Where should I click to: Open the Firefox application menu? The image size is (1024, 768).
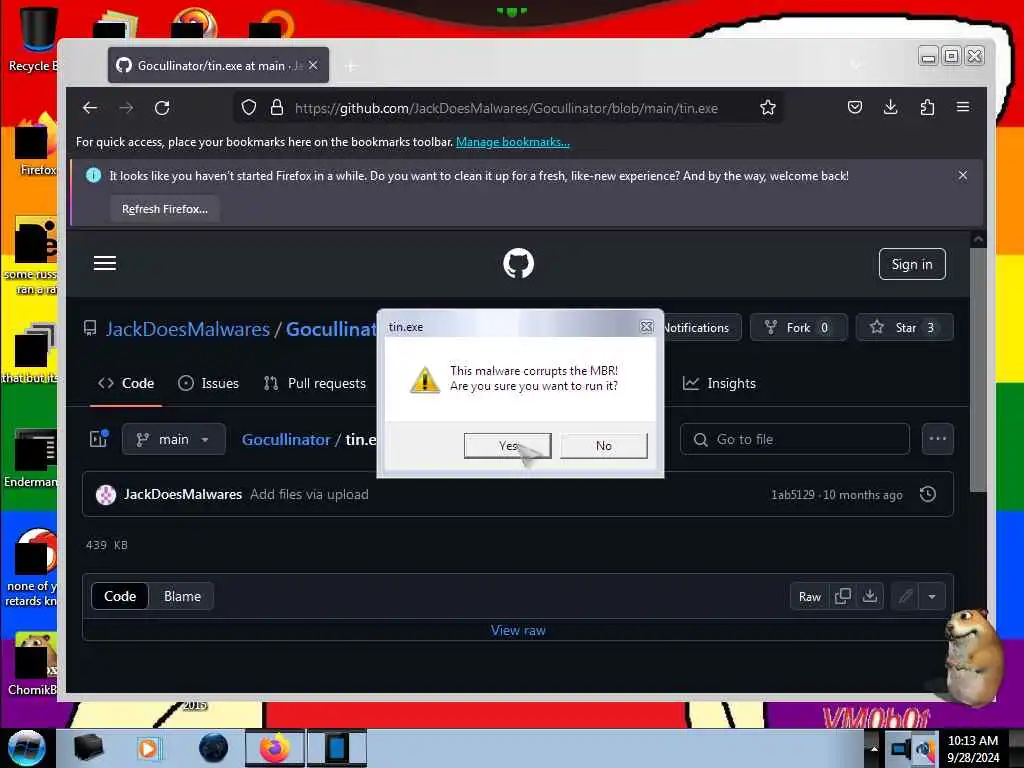(963, 107)
